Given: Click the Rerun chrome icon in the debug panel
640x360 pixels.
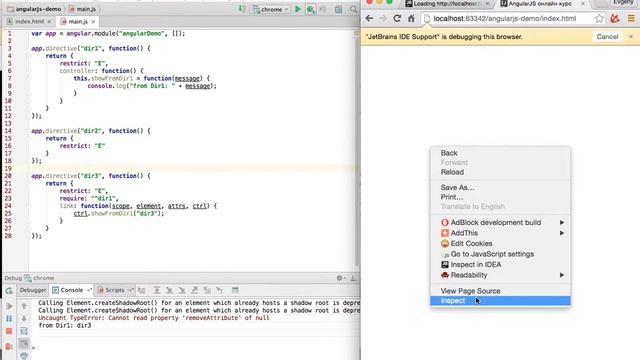Looking at the screenshot, I should [9, 291].
